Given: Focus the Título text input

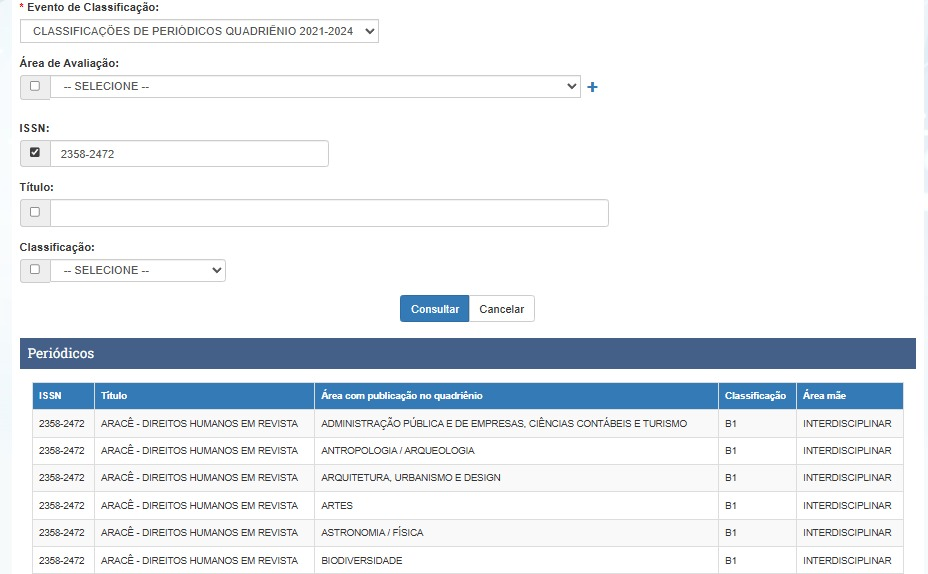Looking at the screenshot, I should [329, 213].
